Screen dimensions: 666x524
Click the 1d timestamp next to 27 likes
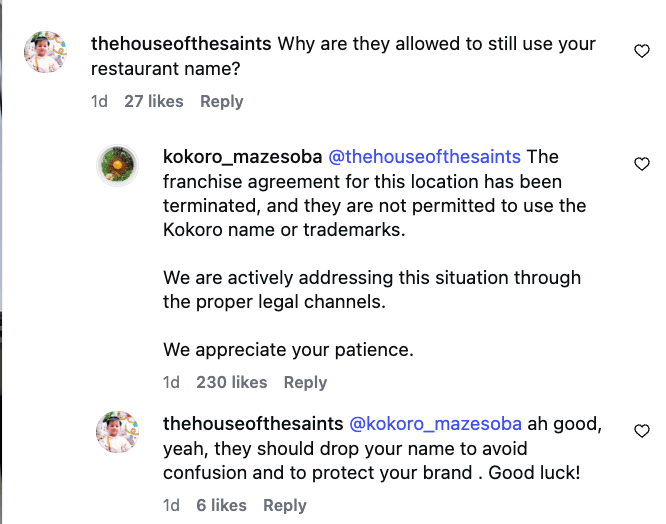pos(99,101)
